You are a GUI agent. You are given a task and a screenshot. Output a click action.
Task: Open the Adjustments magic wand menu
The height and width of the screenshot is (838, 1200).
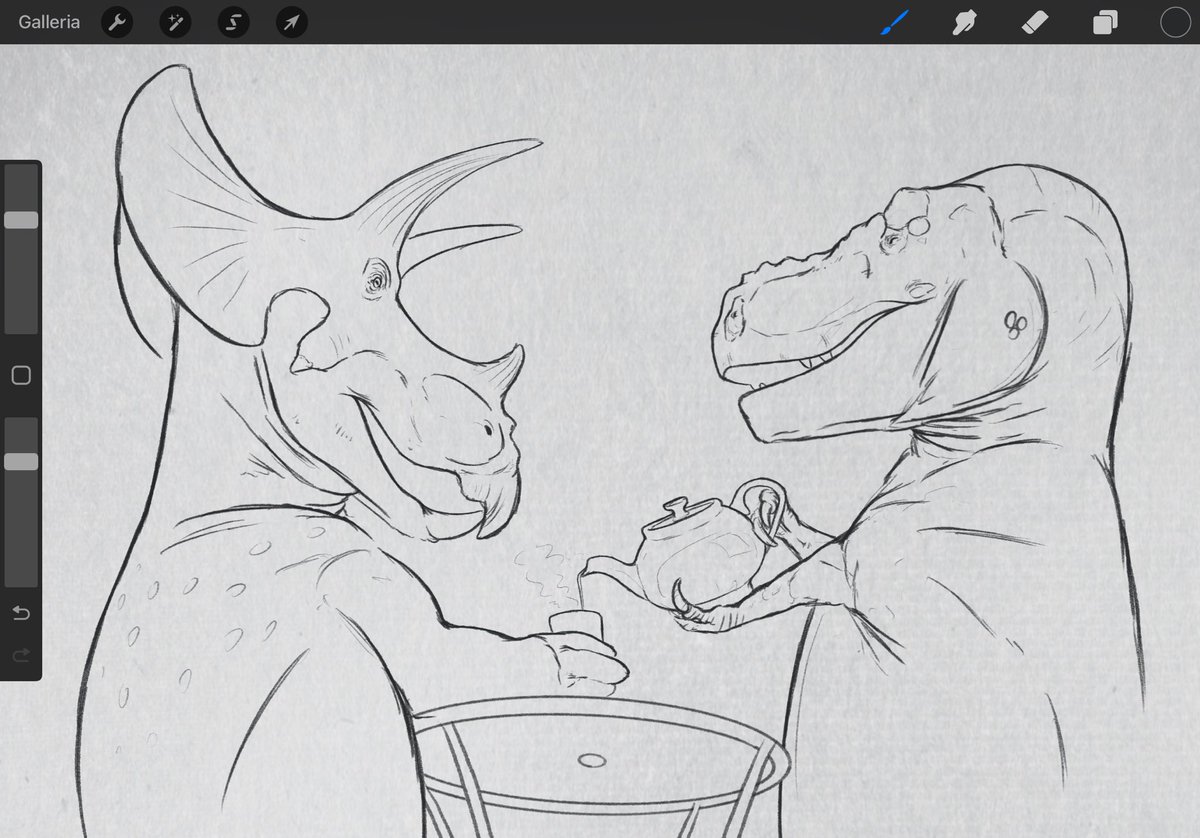[x=175, y=23]
